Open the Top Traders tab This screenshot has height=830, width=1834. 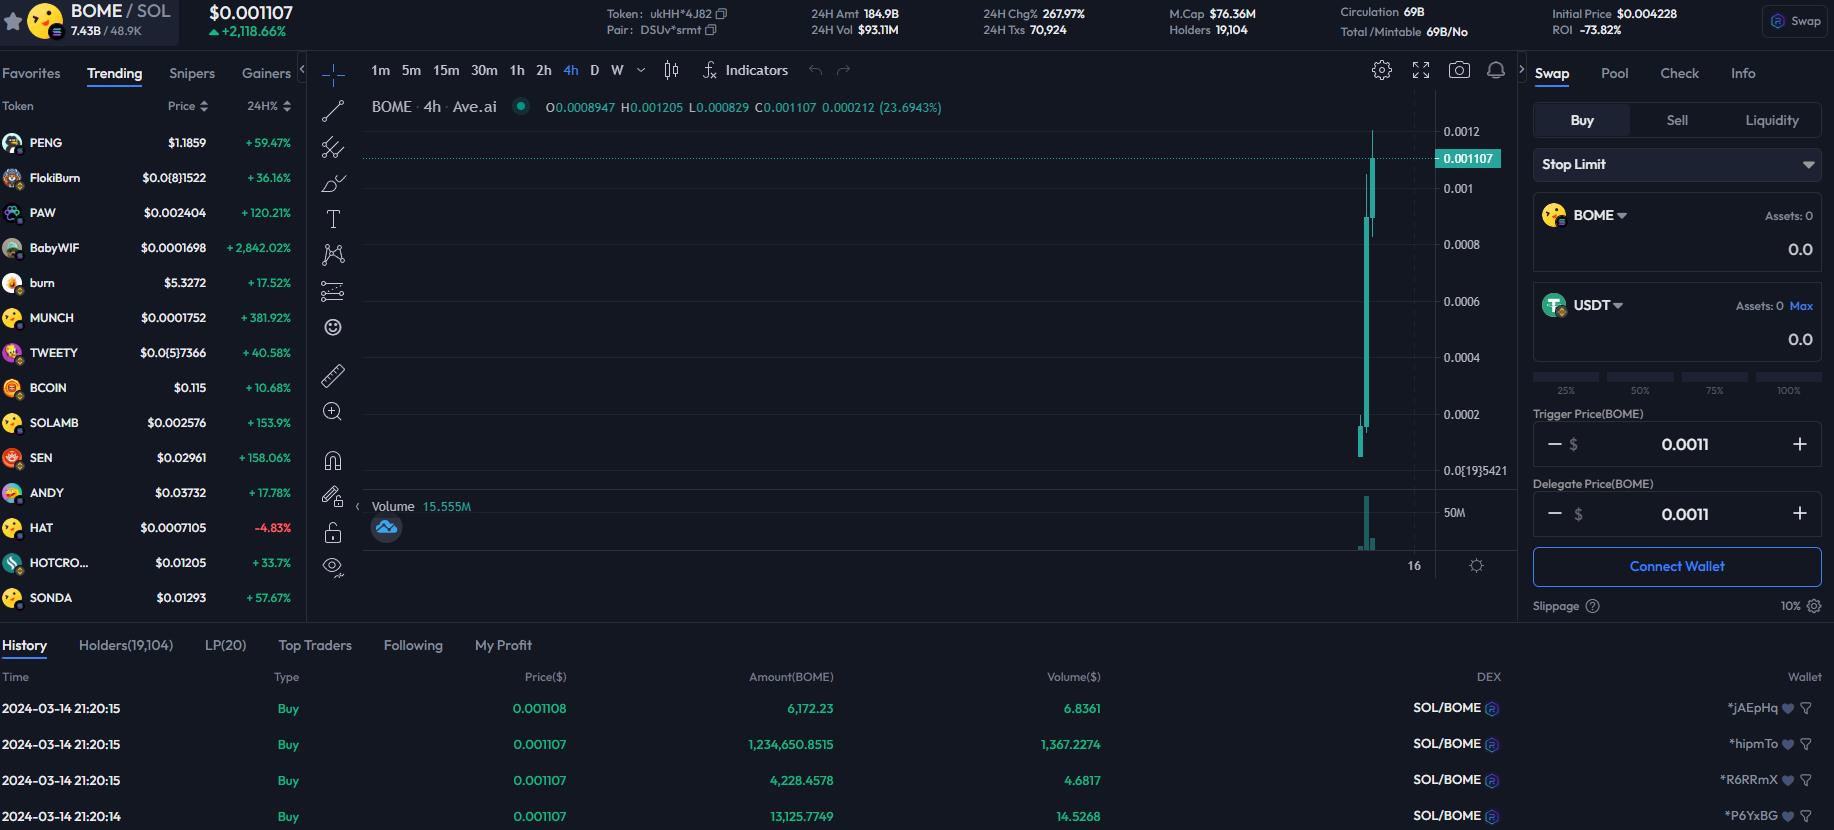(x=315, y=645)
